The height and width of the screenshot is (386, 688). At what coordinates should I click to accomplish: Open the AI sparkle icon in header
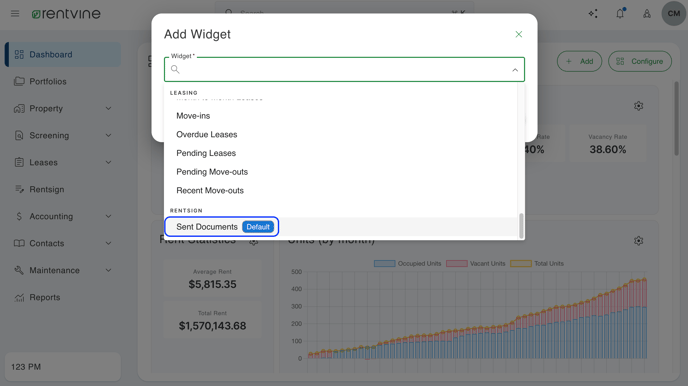coord(593,14)
